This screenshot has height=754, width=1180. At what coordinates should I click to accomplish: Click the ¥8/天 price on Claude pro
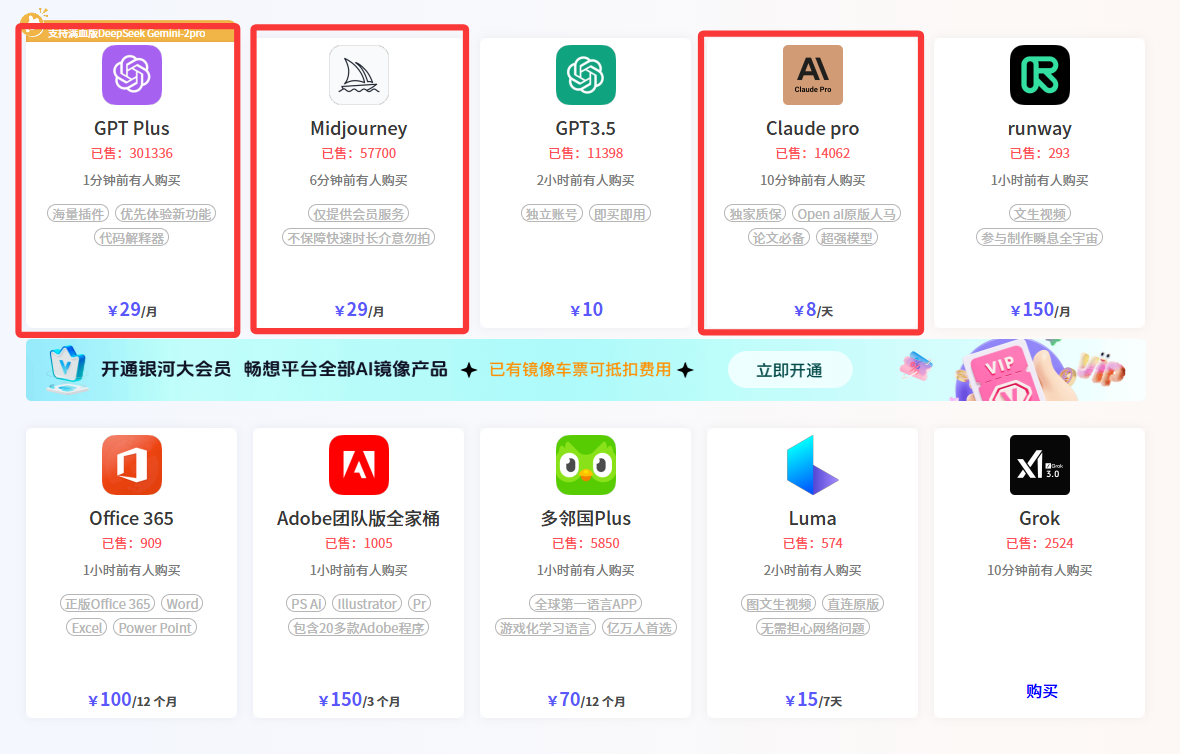813,310
